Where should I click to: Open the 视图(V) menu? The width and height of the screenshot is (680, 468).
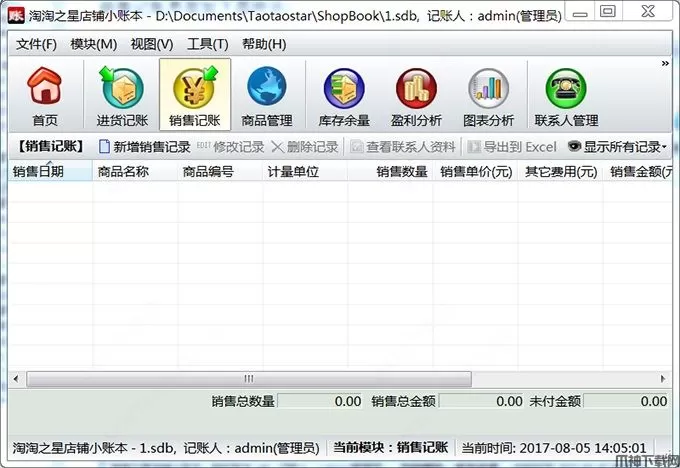coord(152,44)
